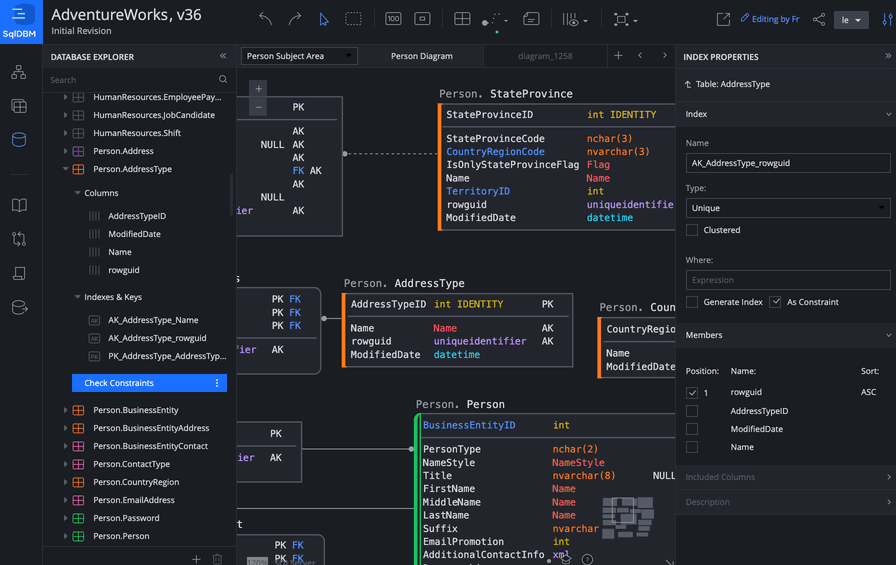Open the column view mode icon
This screenshot has width=896, height=565.
click(574, 20)
